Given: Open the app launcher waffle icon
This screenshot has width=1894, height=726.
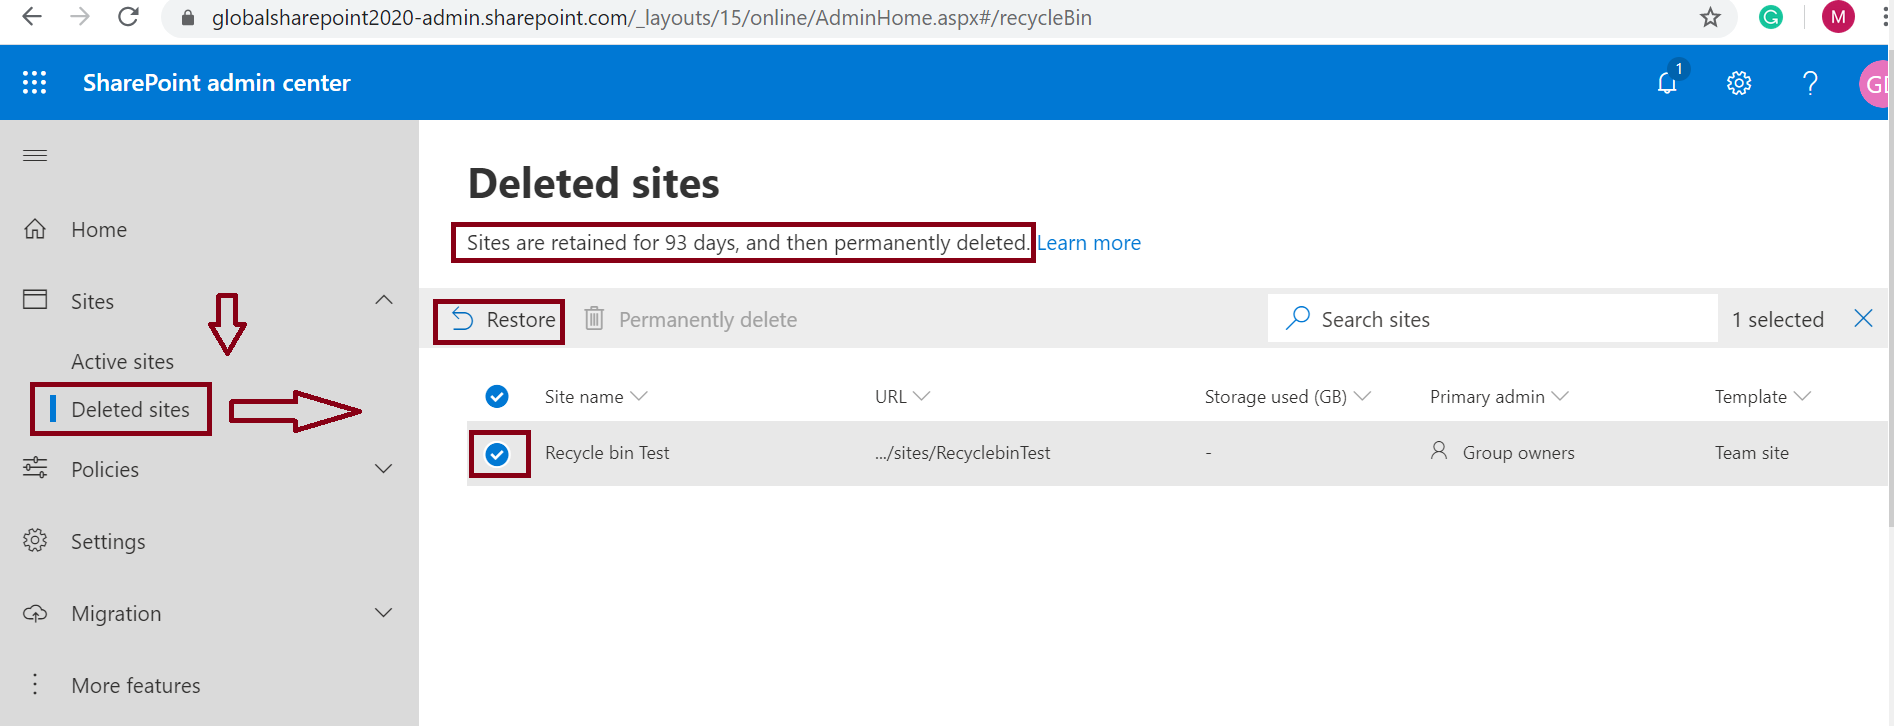Looking at the screenshot, I should click(34, 83).
